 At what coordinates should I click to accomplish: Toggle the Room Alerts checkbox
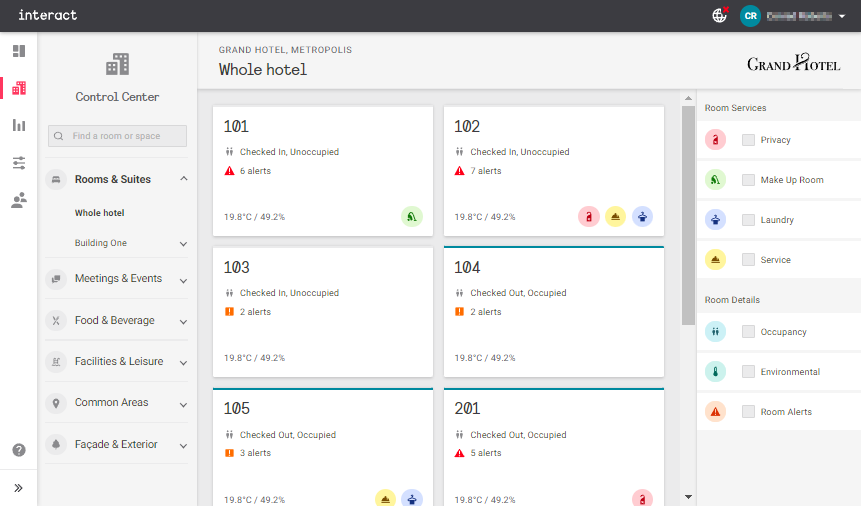[748, 412]
